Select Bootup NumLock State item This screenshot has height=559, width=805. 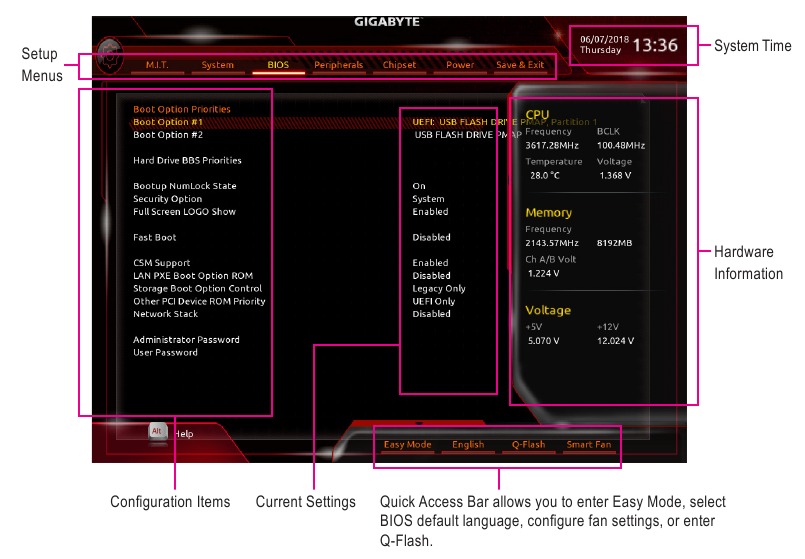pyautogui.click(x=185, y=186)
